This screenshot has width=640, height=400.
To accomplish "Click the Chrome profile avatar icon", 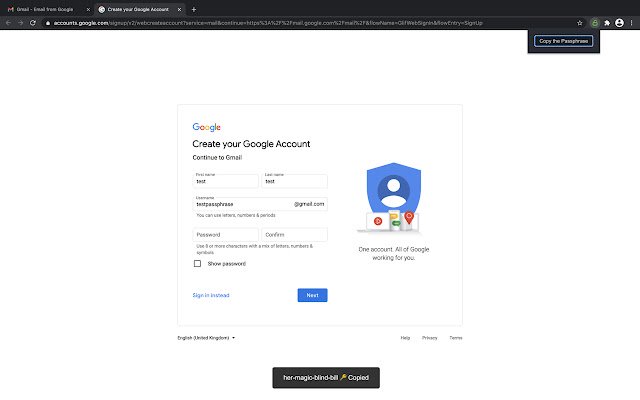I will point(619,22).
